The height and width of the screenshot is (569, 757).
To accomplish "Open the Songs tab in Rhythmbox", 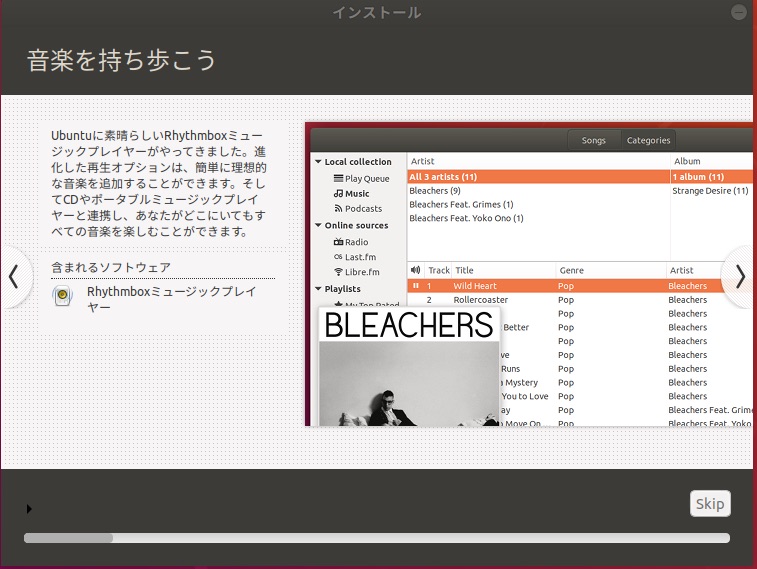I will coord(593,140).
